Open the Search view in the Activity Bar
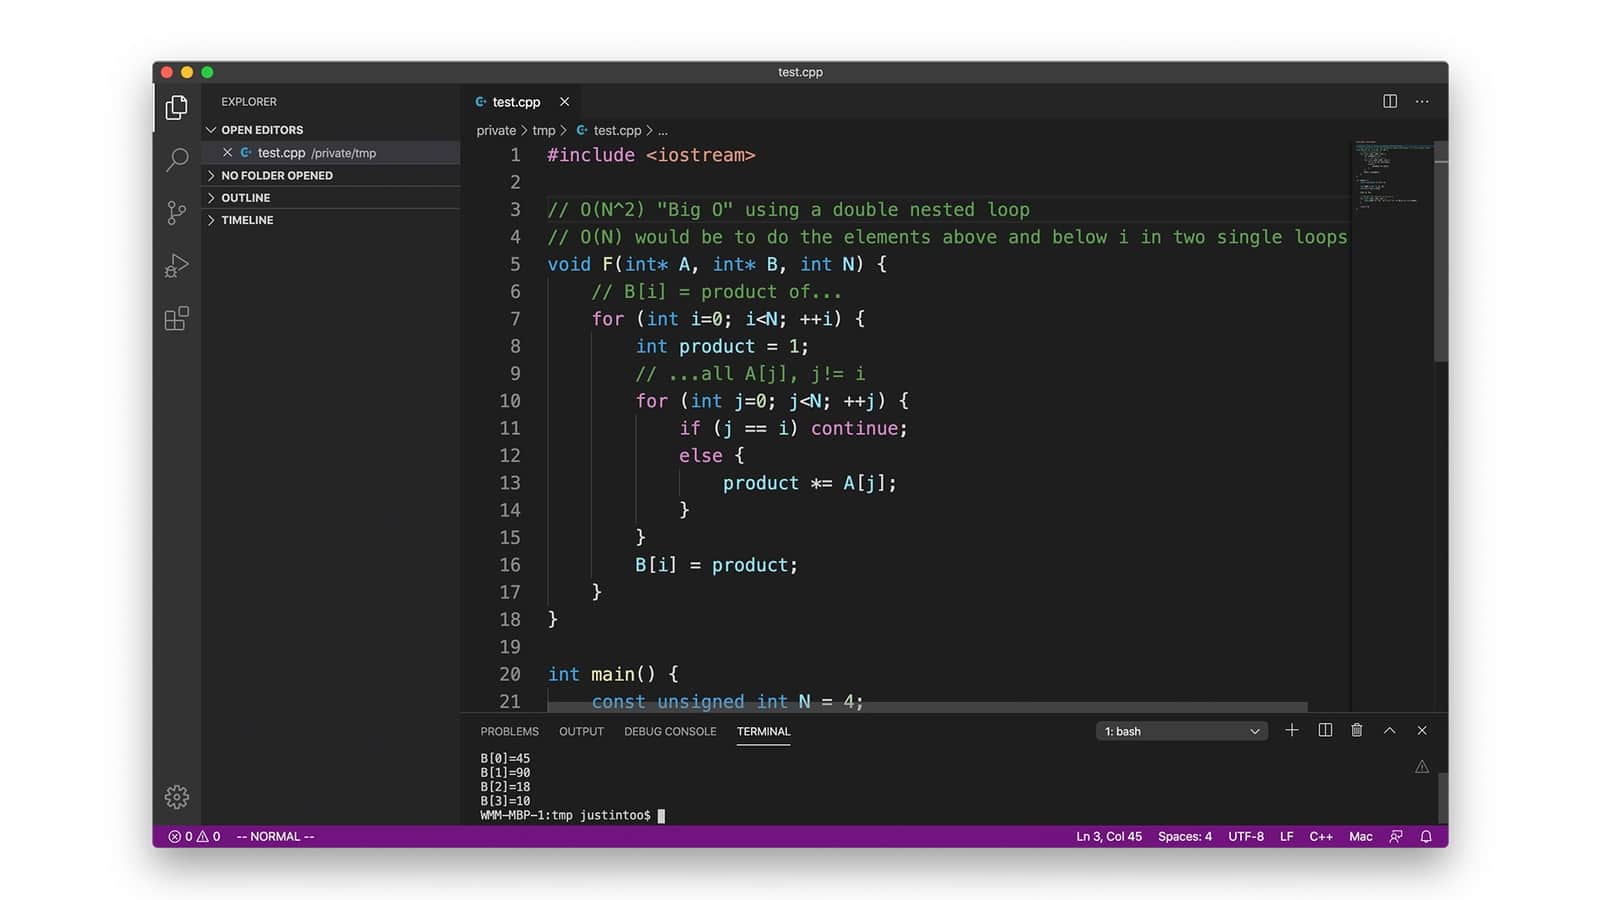Viewport: 1600px width, 900px height. click(x=176, y=160)
